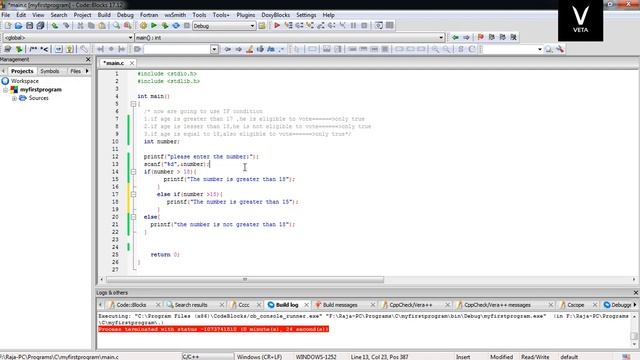Close the *main.c editor tab
640x360 pixels.
[132, 63]
